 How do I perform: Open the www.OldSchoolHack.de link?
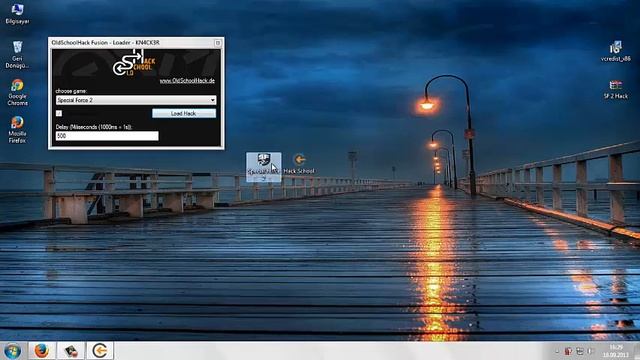pyautogui.click(x=187, y=81)
